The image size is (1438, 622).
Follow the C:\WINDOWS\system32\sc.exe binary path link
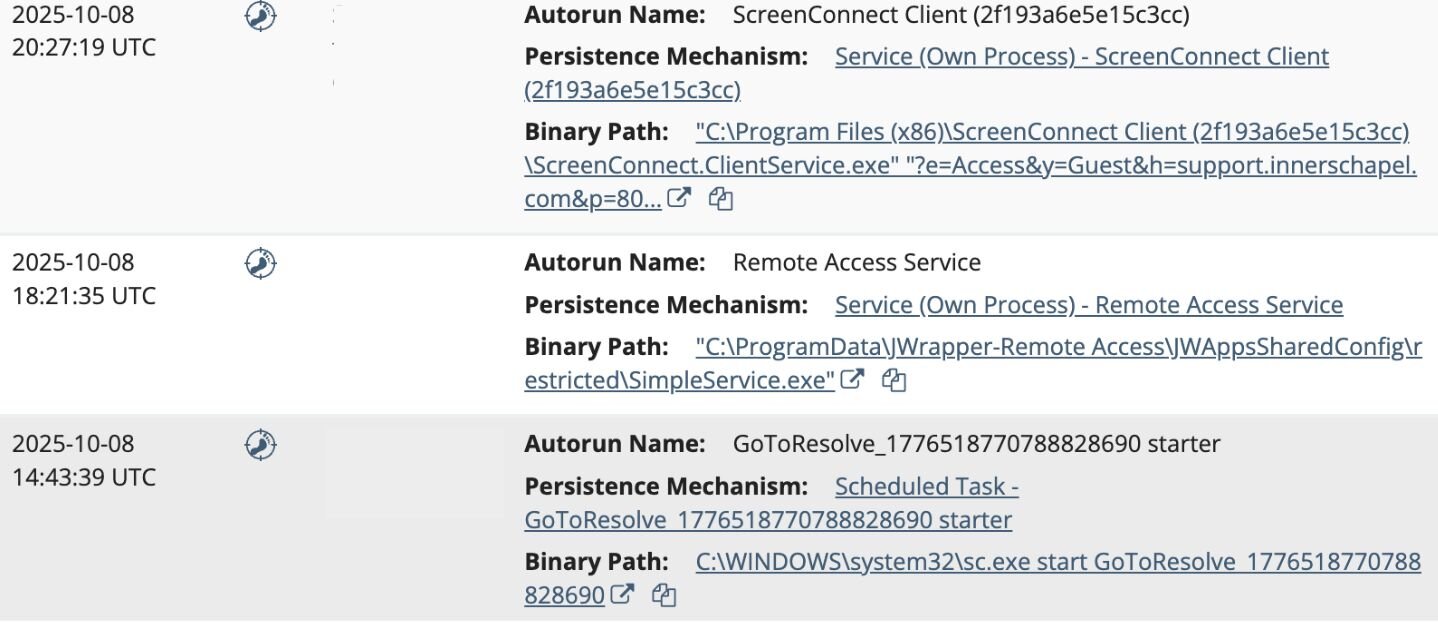(1057, 562)
